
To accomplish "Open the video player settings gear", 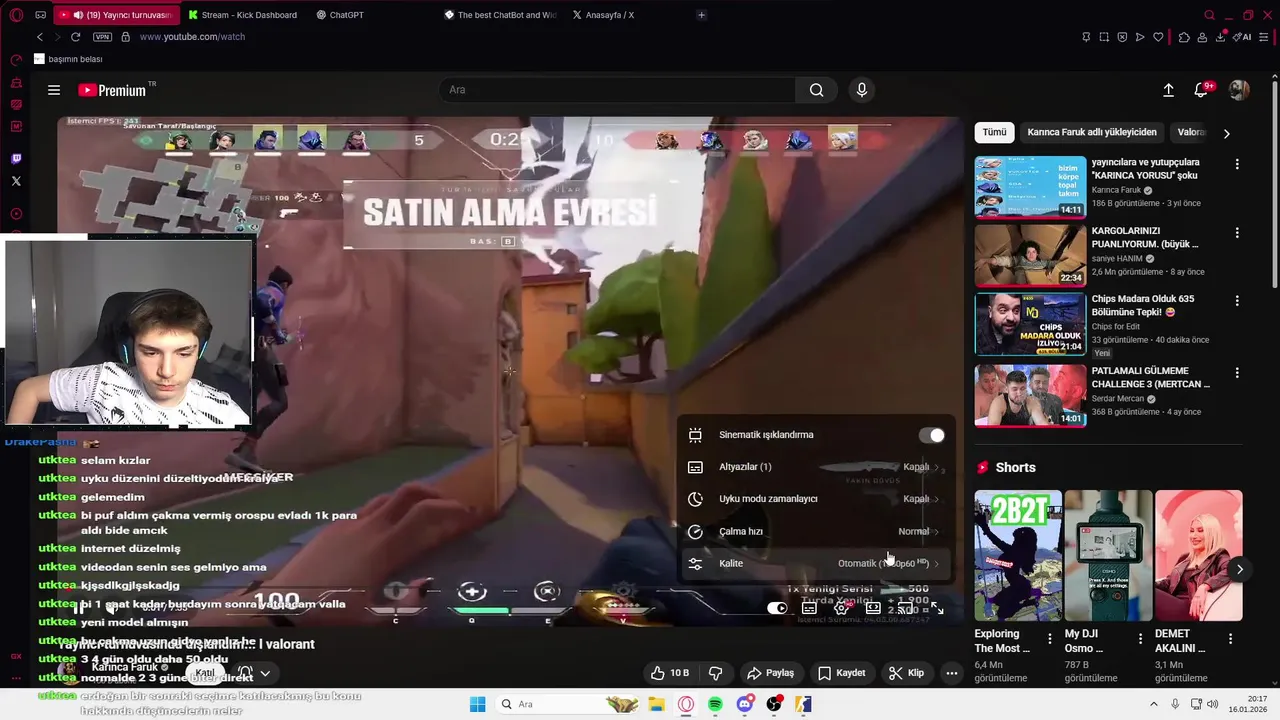I will (x=841, y=608).
